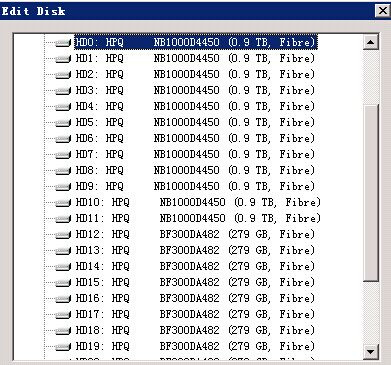Select HD10: HPQ NB1000D4450 disk text

point(198,202)
